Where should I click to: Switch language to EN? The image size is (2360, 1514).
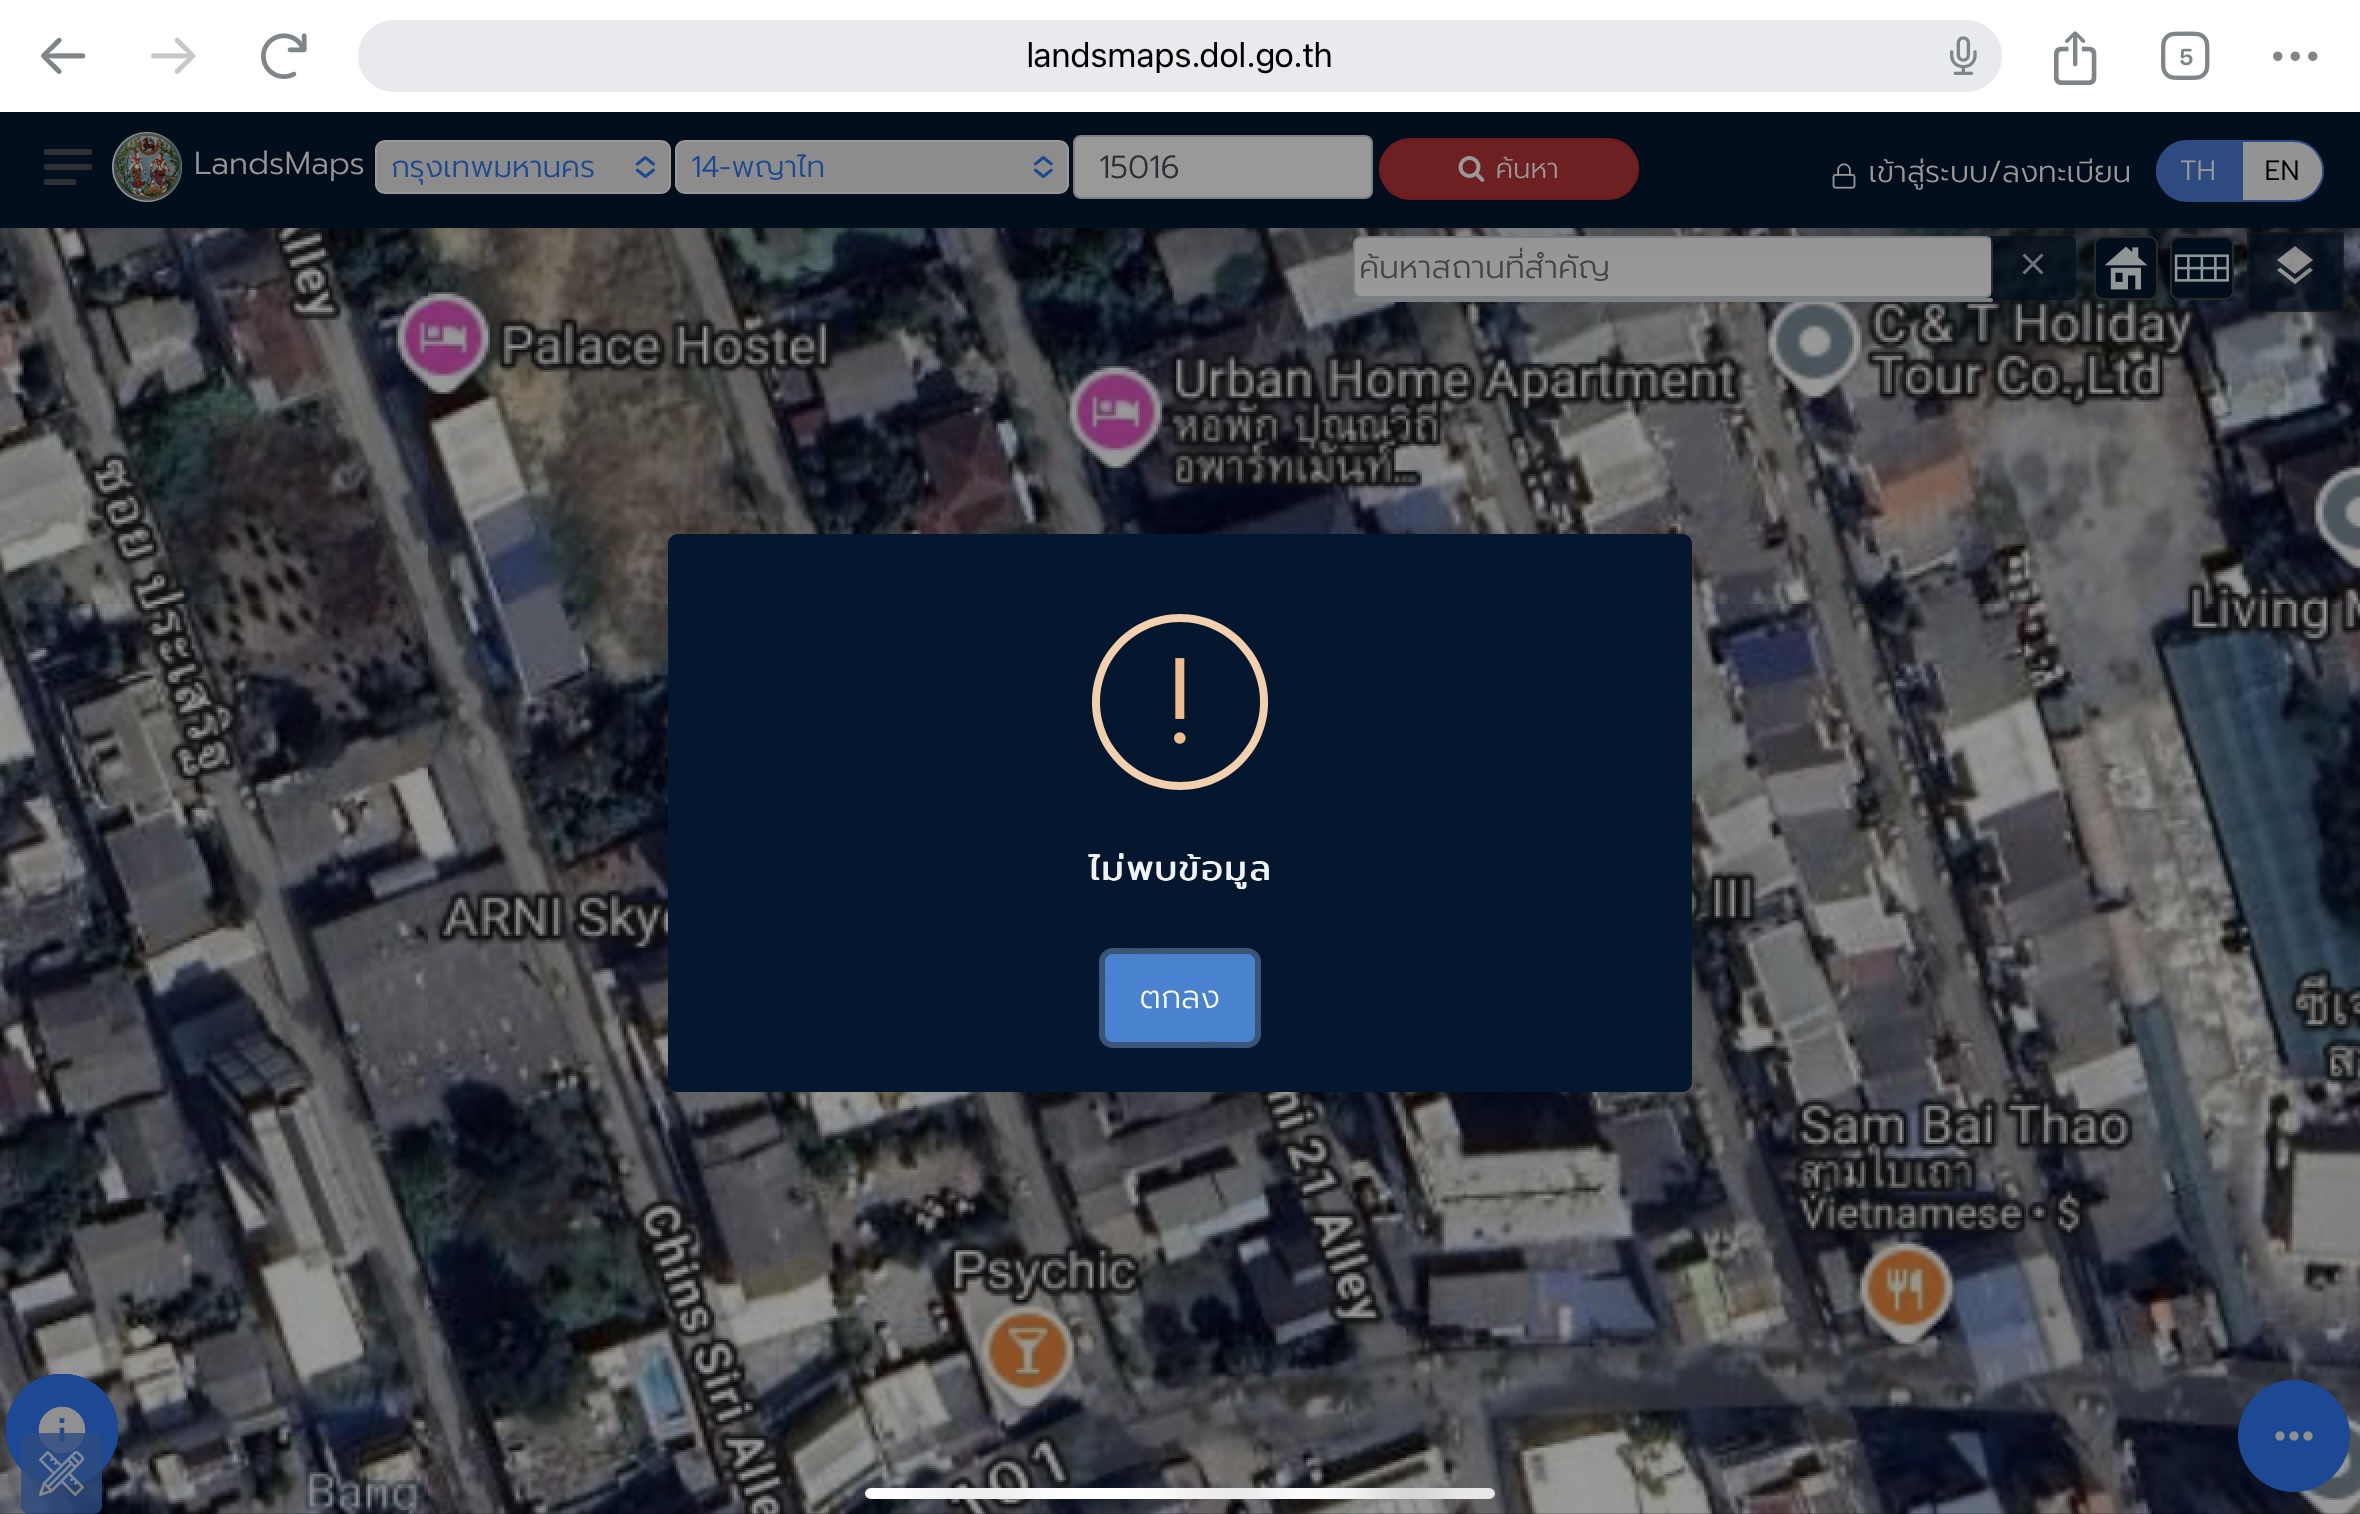click(2281, 170)
